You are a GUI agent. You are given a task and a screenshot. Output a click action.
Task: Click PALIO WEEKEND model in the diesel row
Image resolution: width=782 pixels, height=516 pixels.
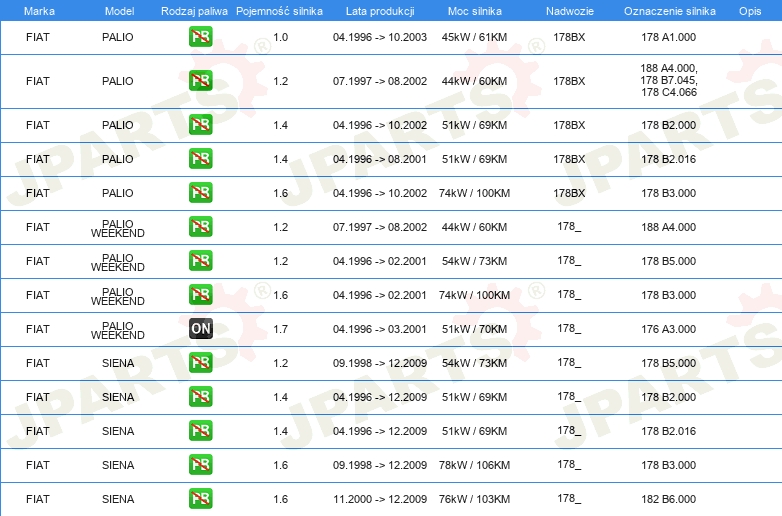pyautogui.click(x=118, y=330)
